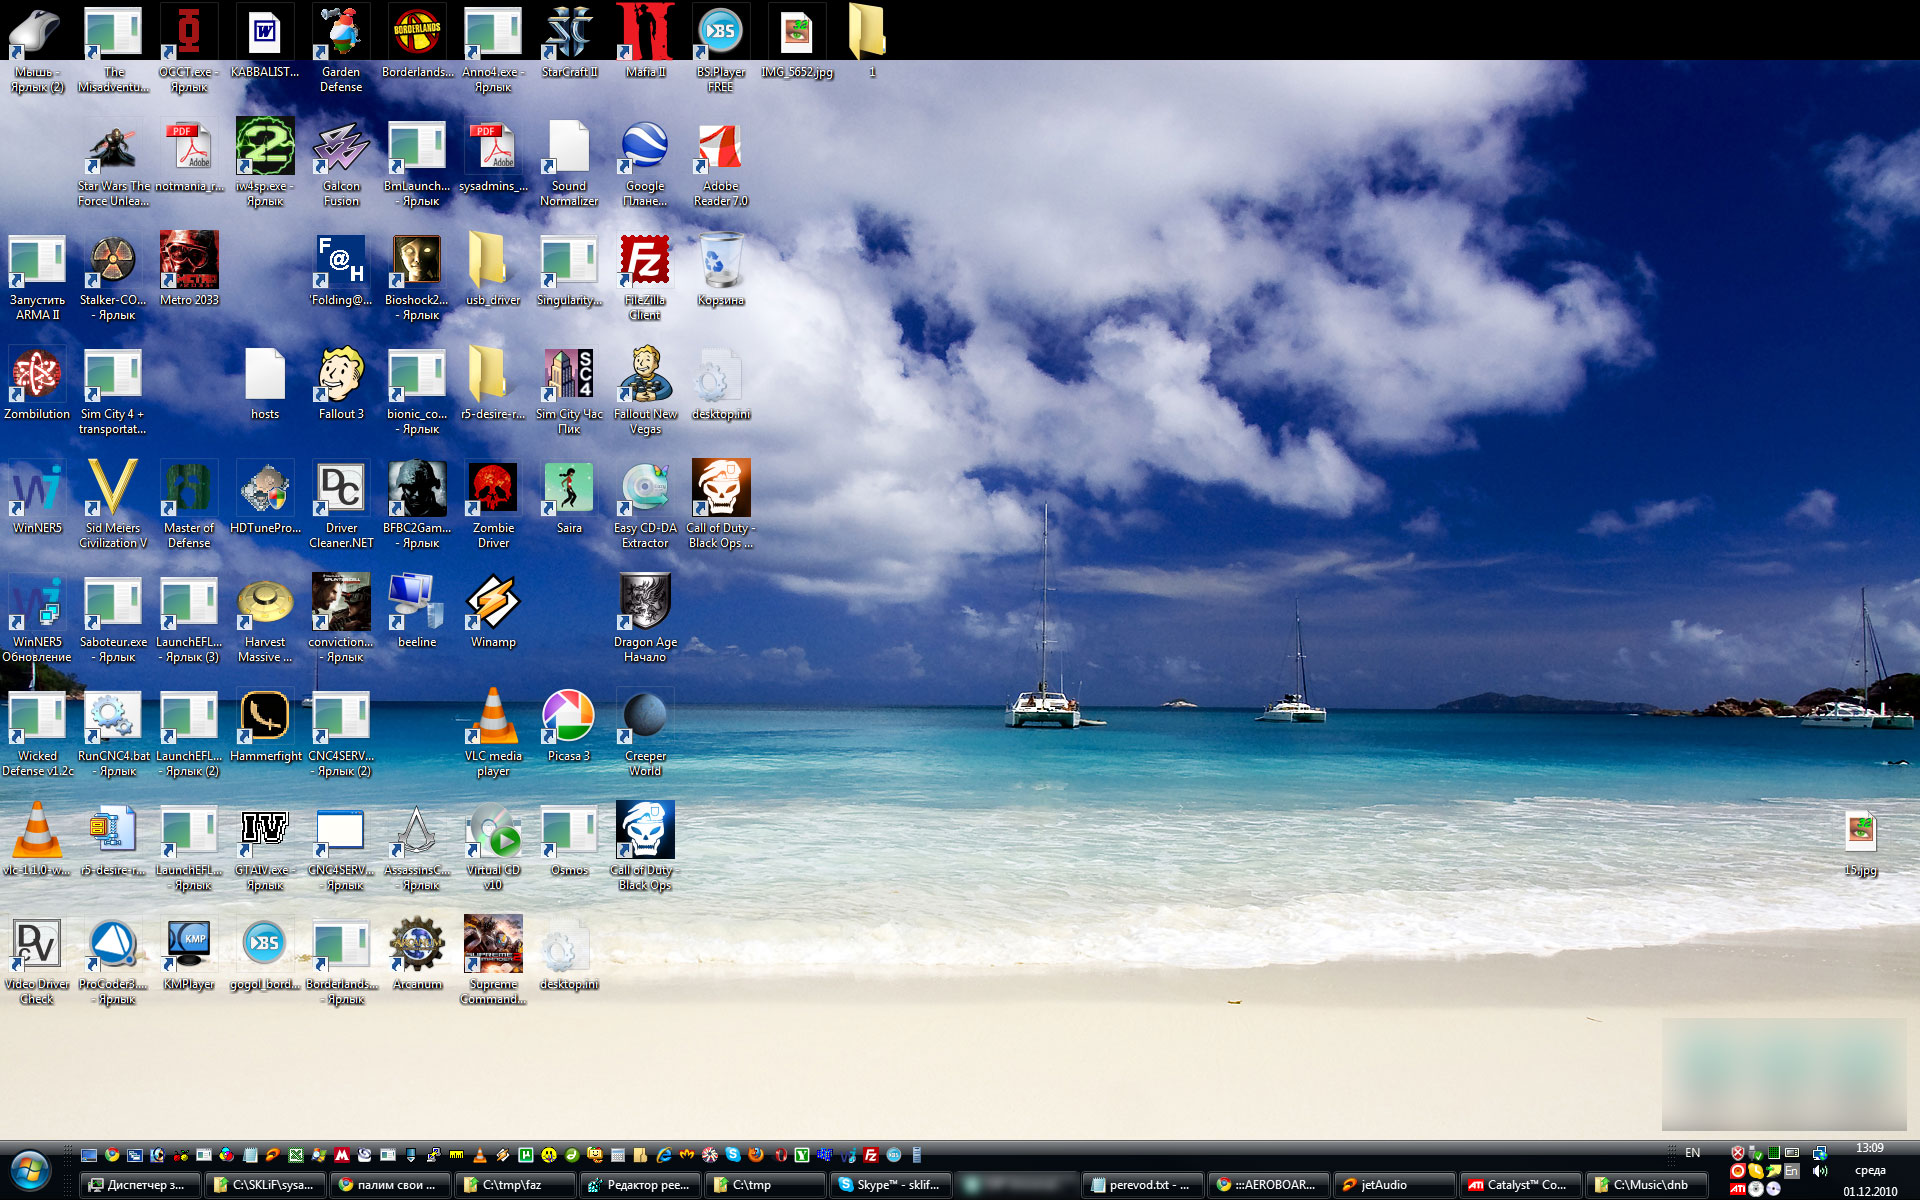
Task: Open the Mafia II desktop icon
Action: (x=645, y=42)
